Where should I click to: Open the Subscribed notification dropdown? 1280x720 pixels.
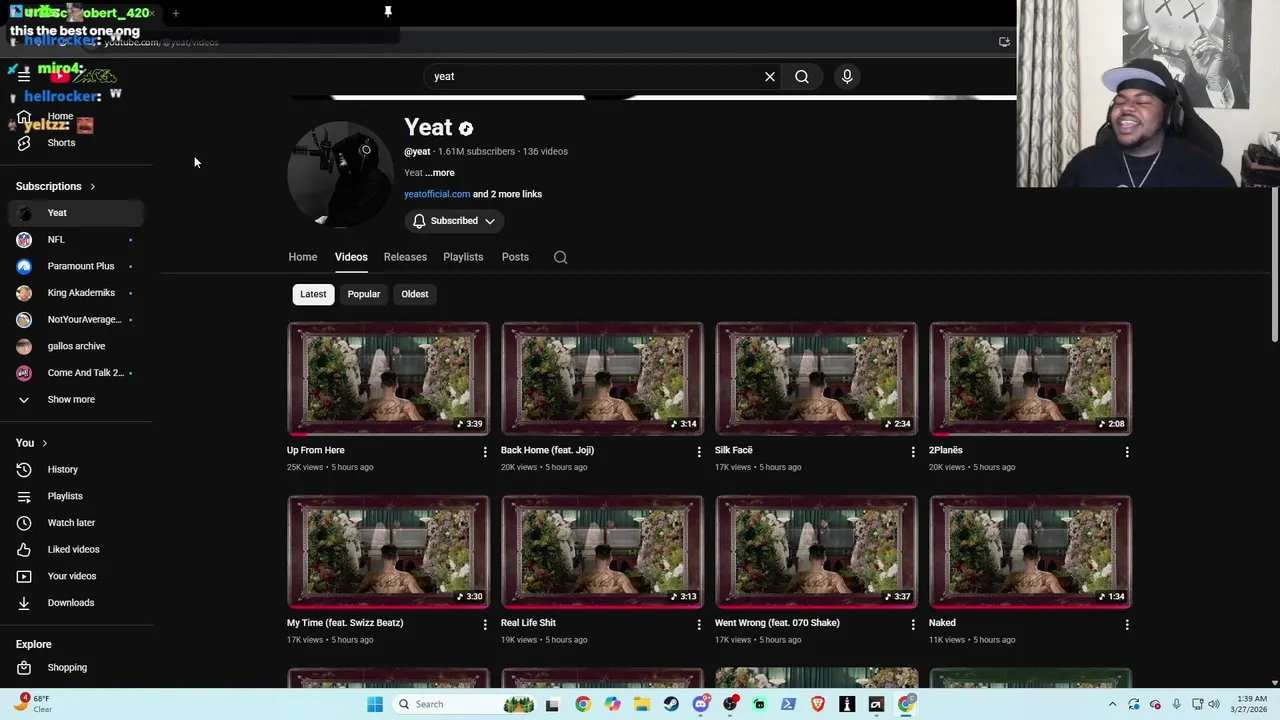(454, 221)
